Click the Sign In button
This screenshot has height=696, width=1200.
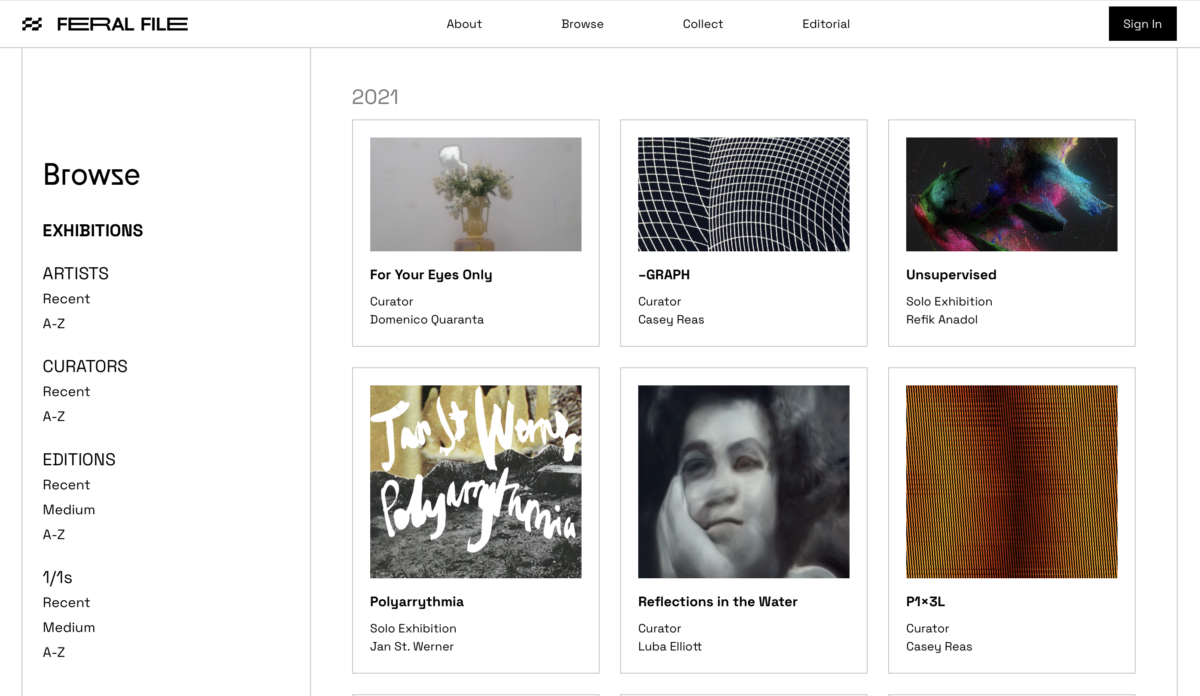click(1142, 24)
